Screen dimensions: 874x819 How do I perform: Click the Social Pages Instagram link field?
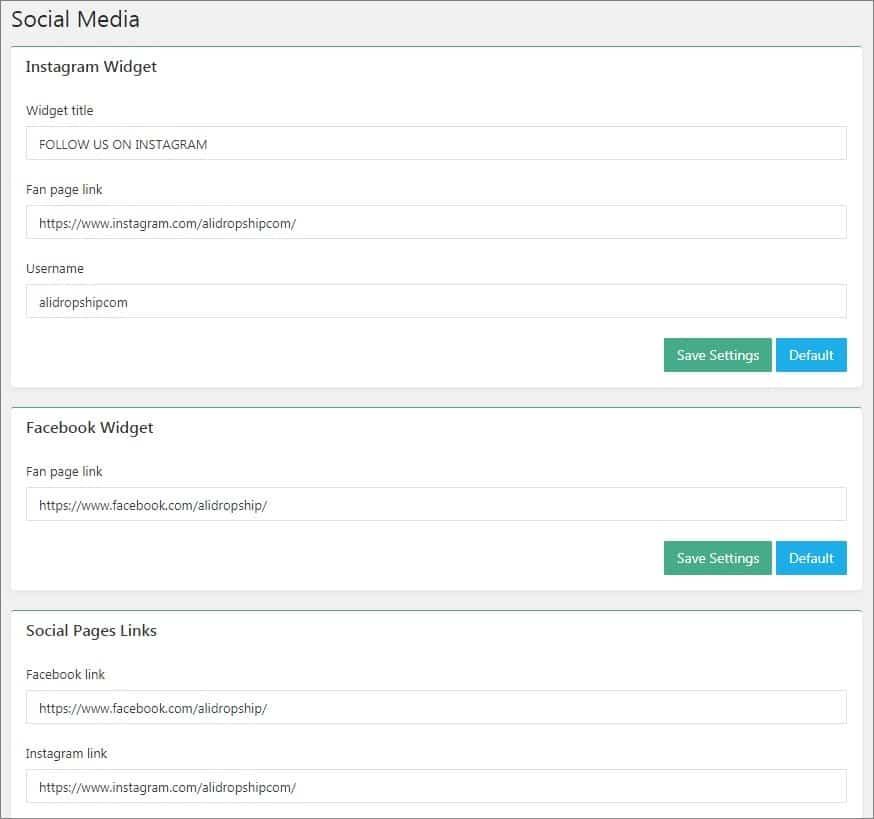(436, 787)
